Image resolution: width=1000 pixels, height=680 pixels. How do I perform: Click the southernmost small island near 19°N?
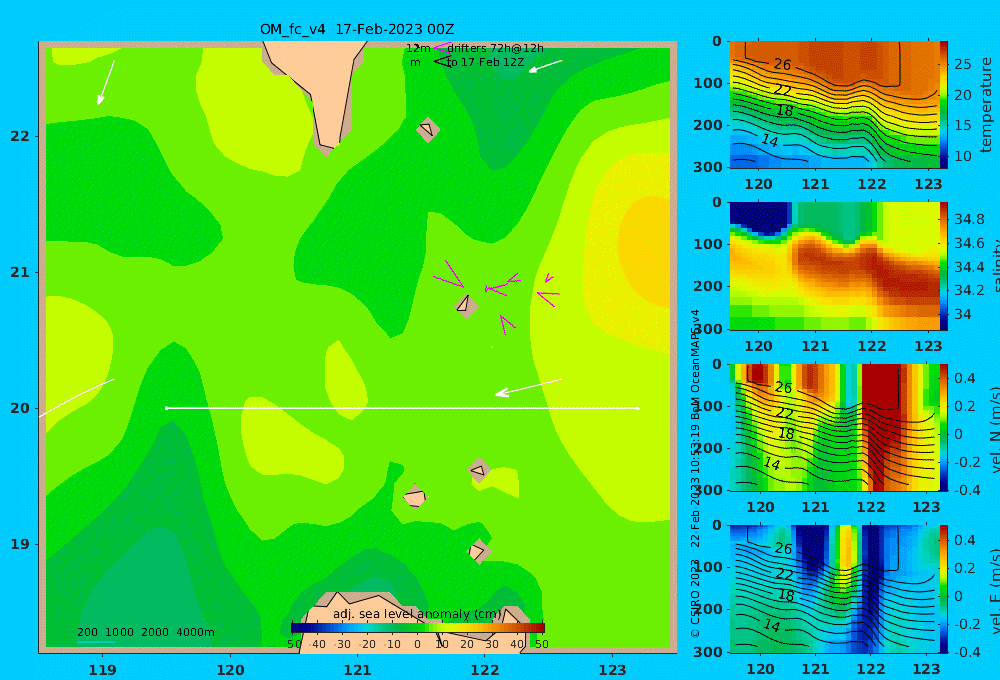478,551
